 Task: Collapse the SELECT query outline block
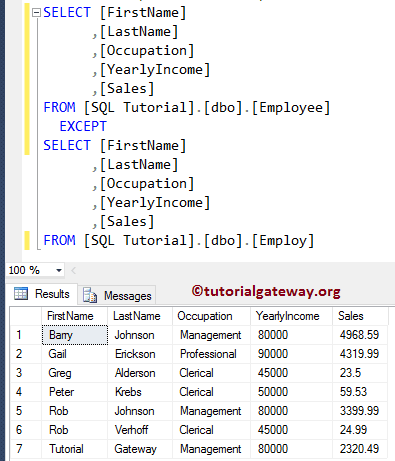36,13
